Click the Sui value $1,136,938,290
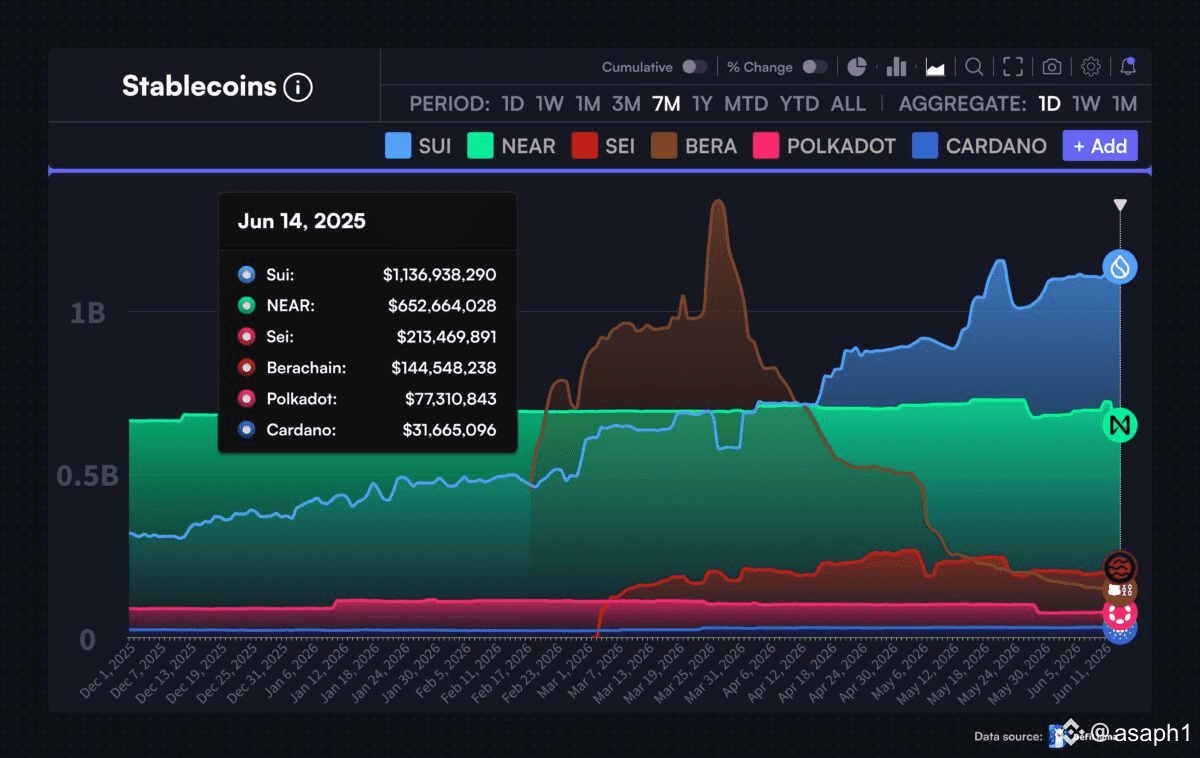Viewport: 1200px width, 758px height. click(x=439, y=274)
